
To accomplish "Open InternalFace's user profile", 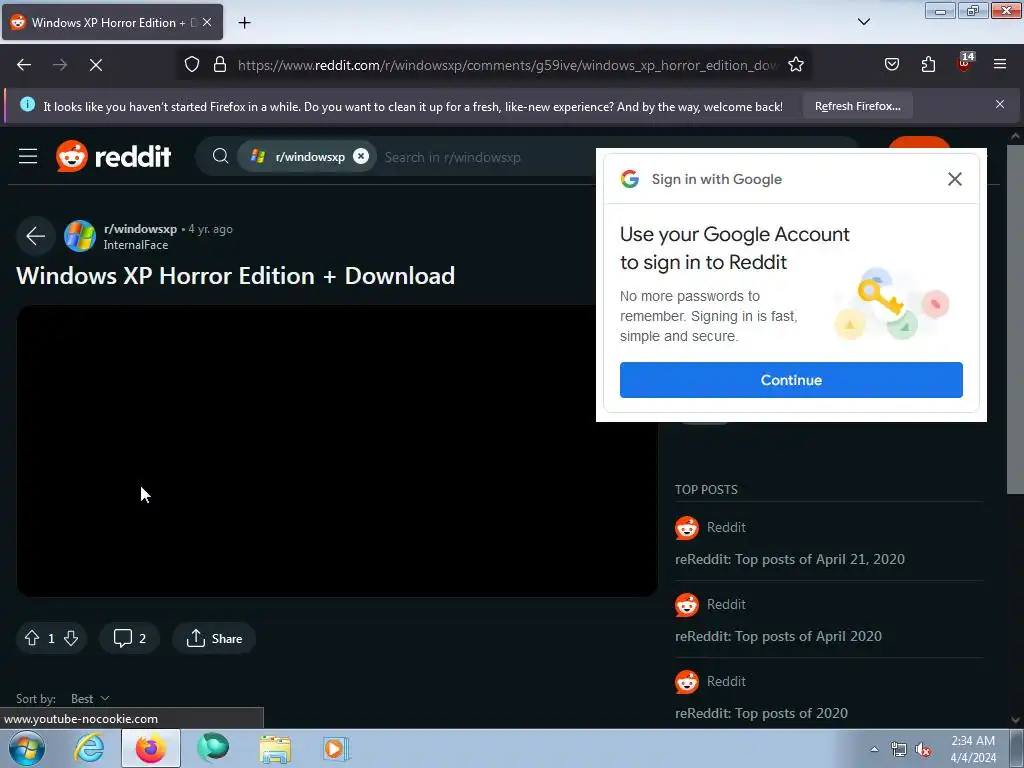I will [136, 246].
